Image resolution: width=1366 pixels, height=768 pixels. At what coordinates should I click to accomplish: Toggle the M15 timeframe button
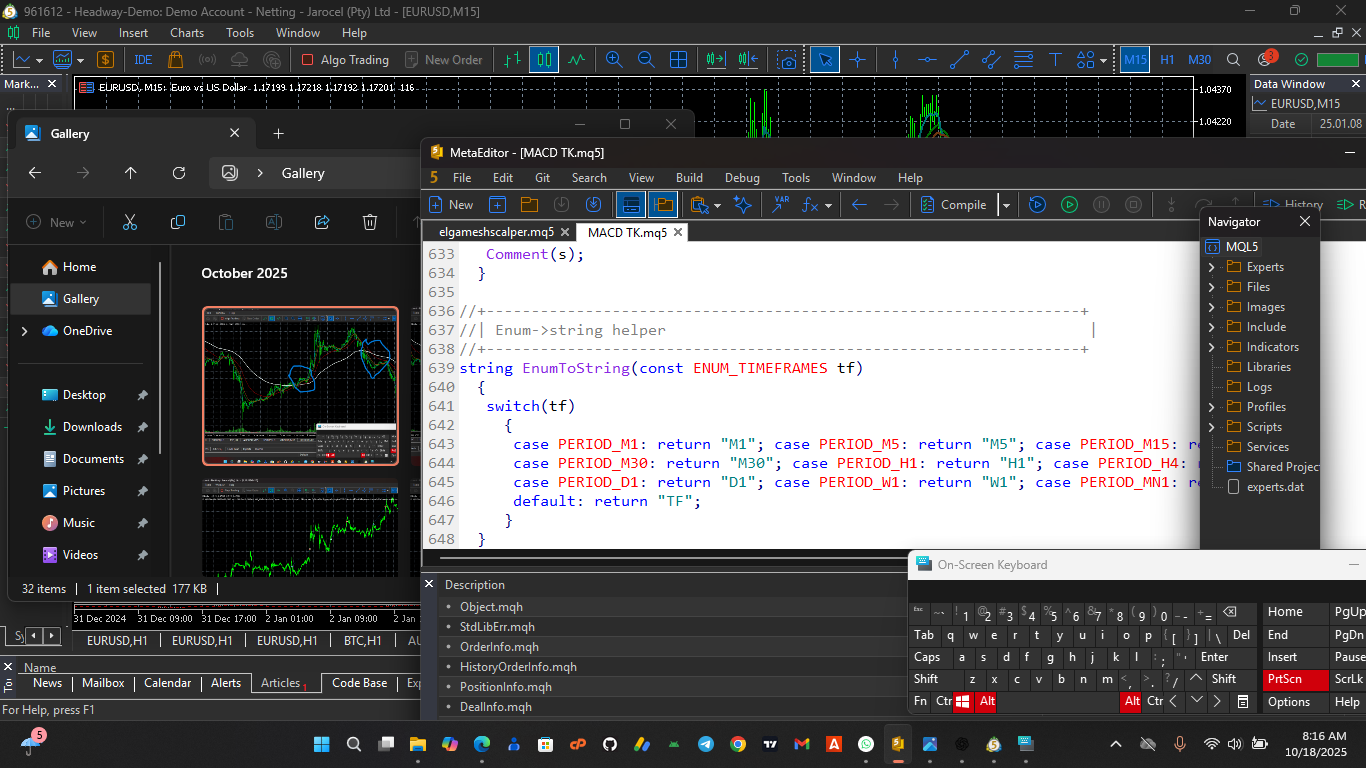point(1135,60)
